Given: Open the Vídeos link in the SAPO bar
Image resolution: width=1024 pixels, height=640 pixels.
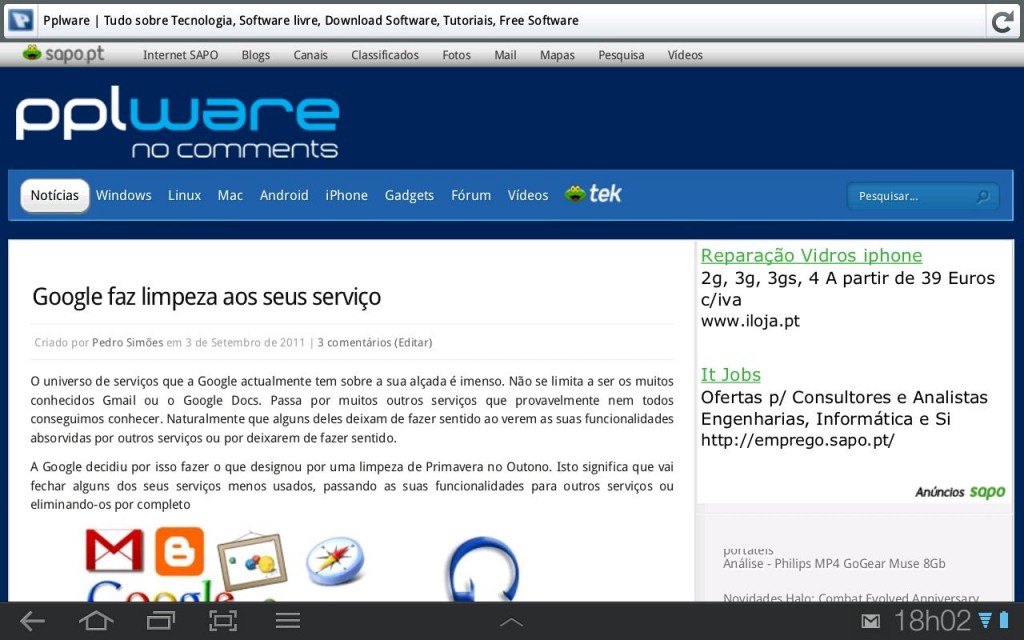Looking at the screenshot, I should (685, 55).
